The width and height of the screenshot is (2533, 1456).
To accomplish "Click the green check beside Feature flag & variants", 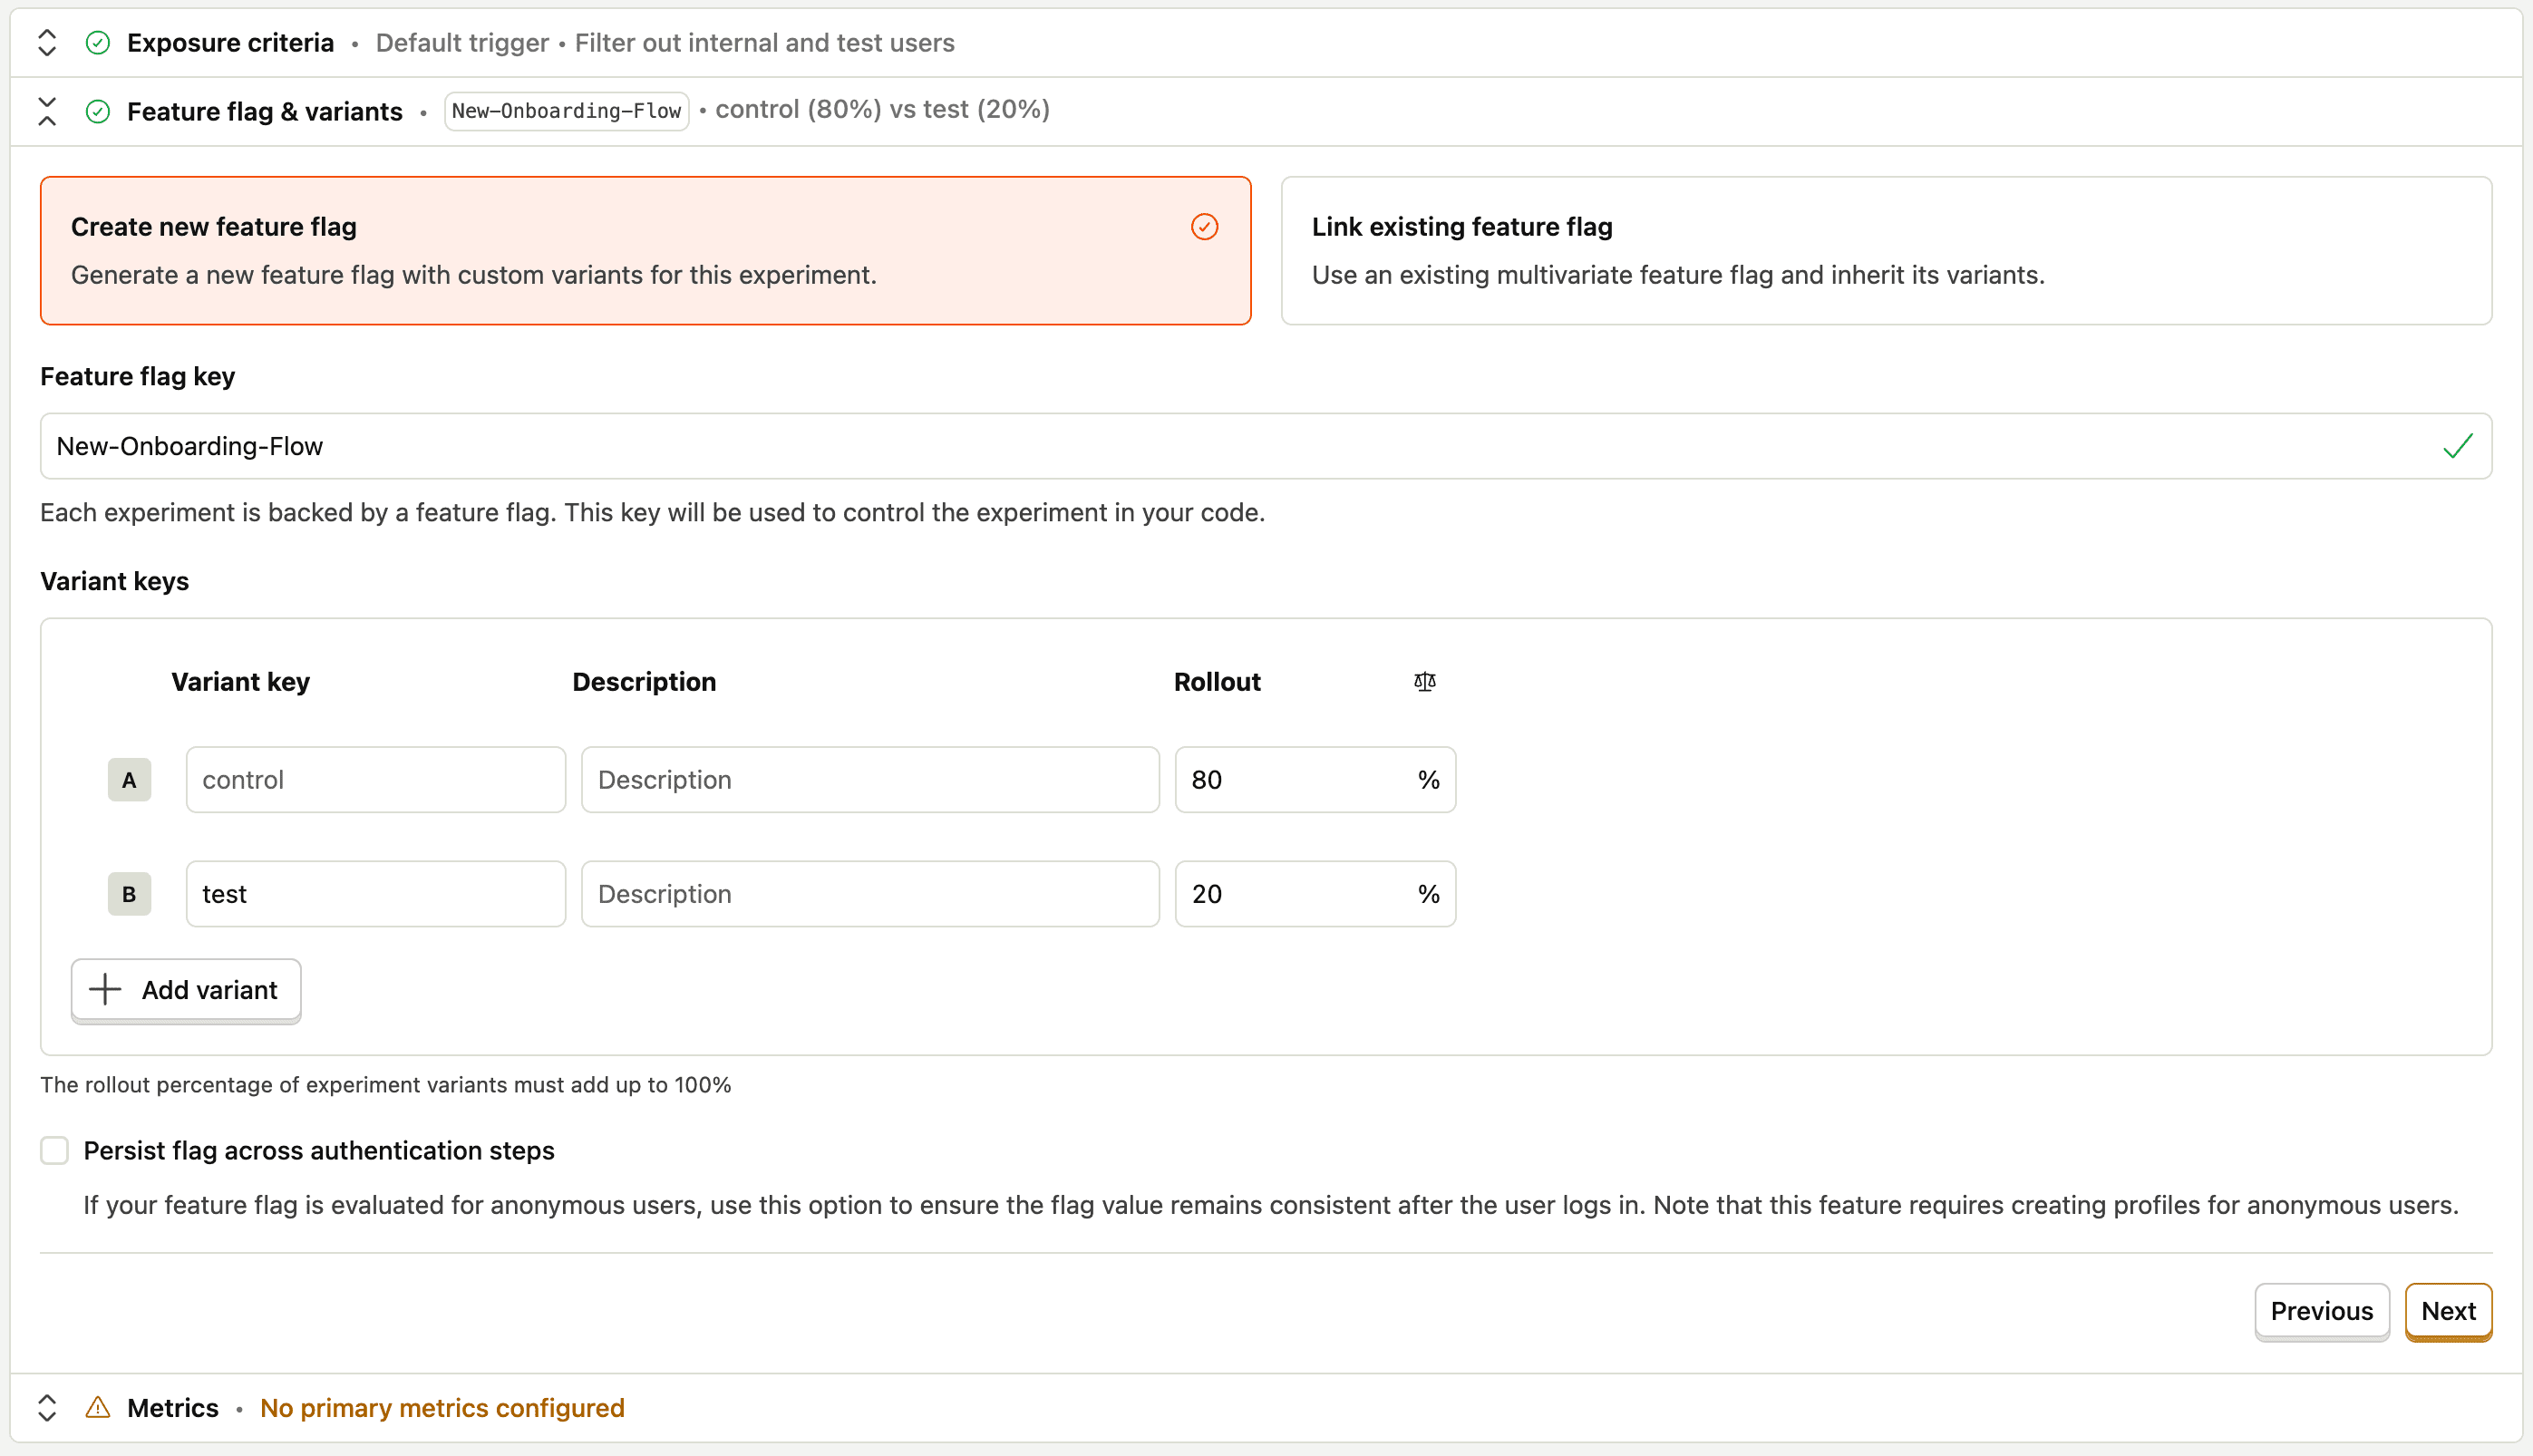I will [x=97, y=111].
